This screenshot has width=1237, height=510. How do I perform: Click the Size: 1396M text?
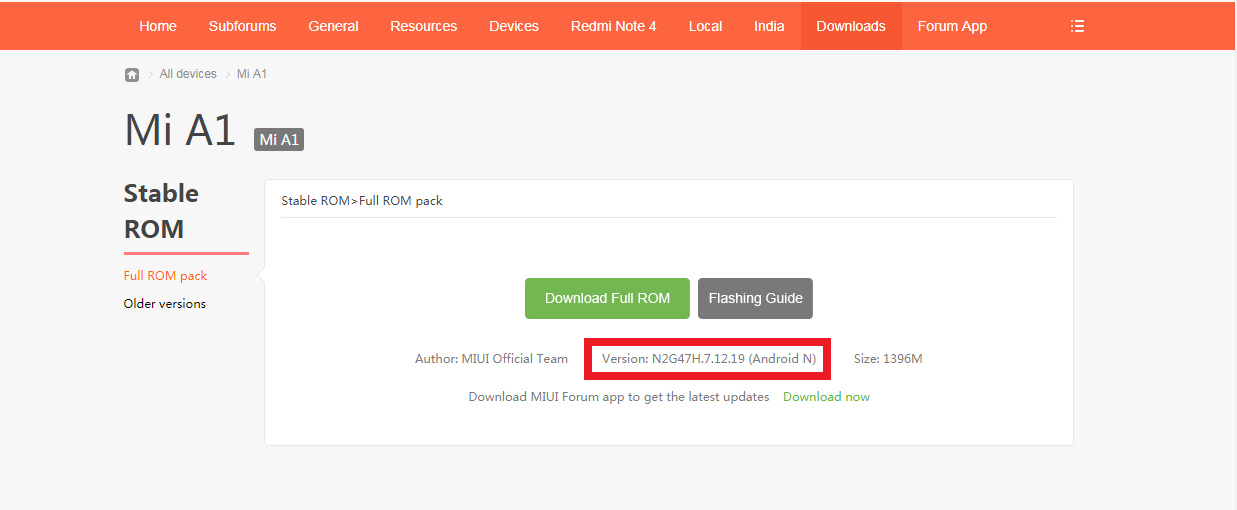point(888,359)
